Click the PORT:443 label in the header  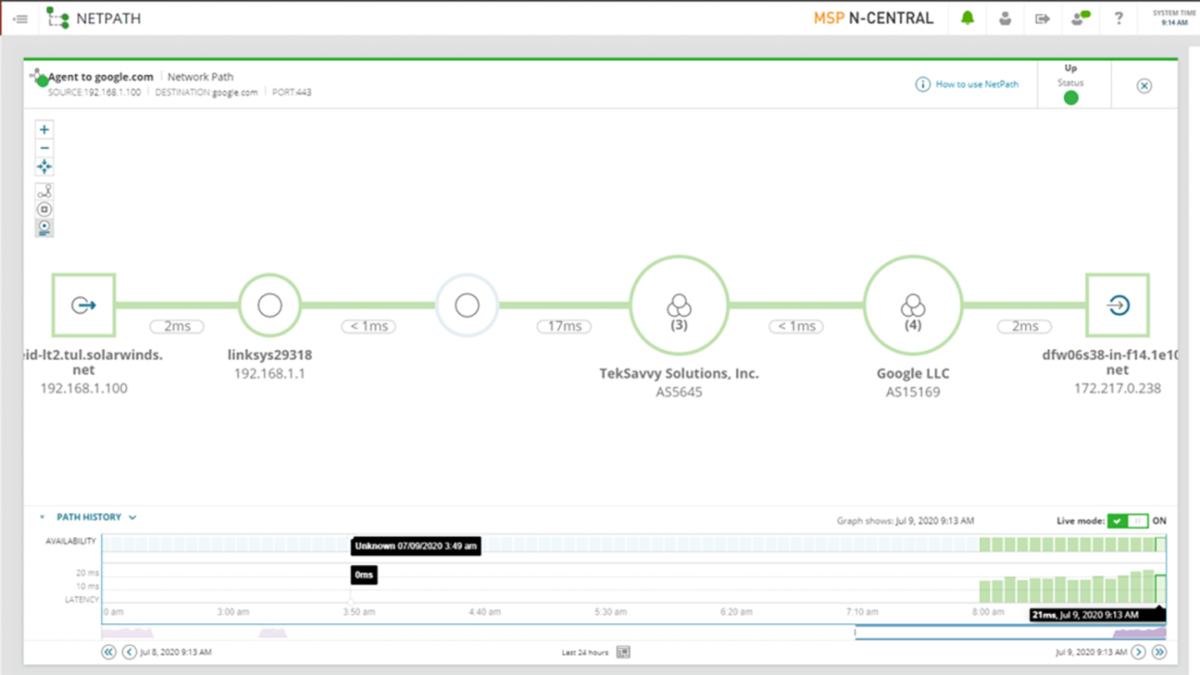292,93
